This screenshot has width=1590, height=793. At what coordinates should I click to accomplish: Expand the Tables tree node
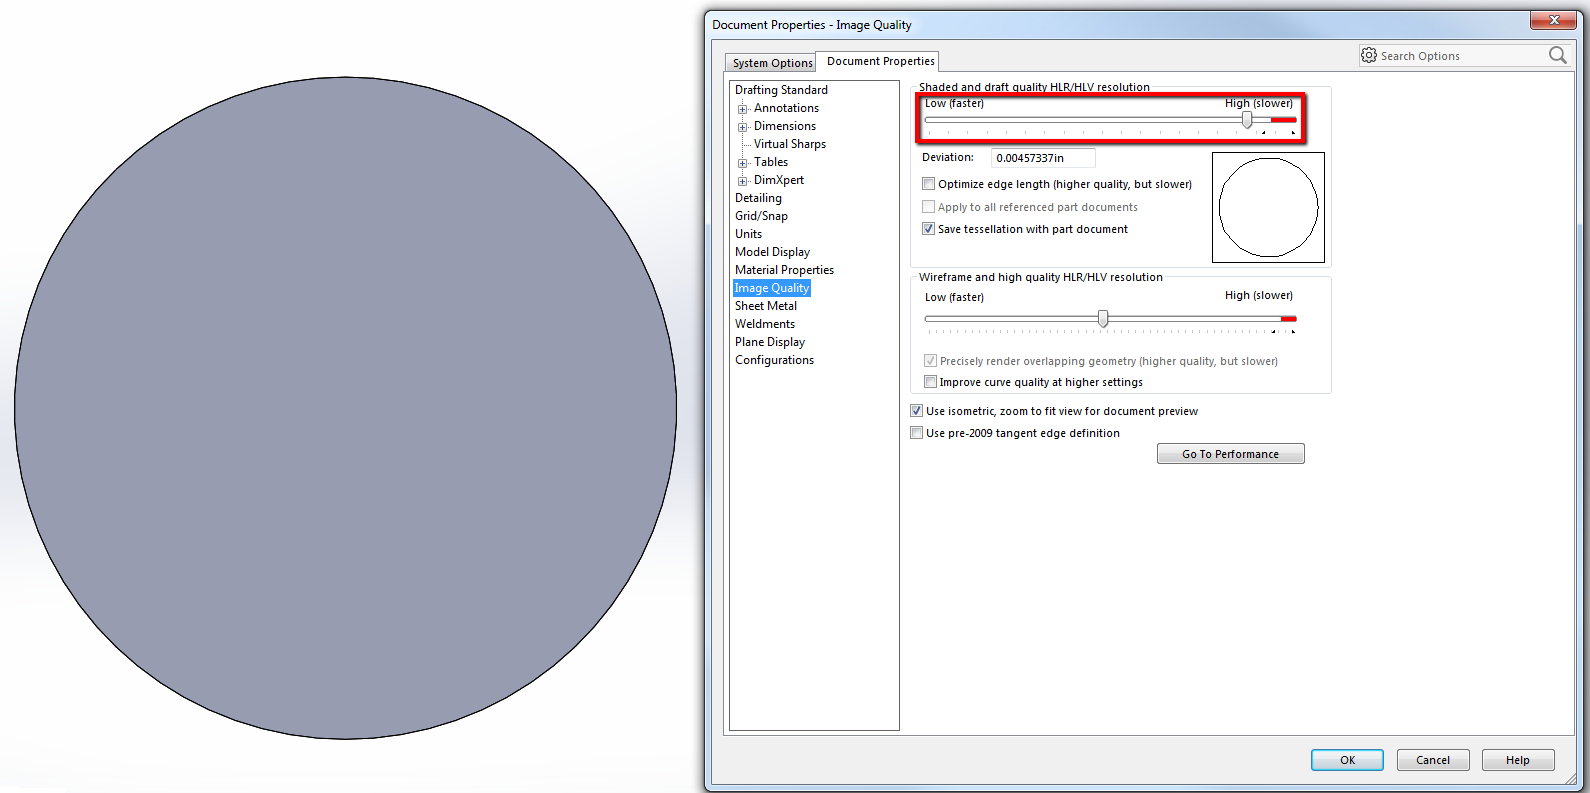click(743, 163)
